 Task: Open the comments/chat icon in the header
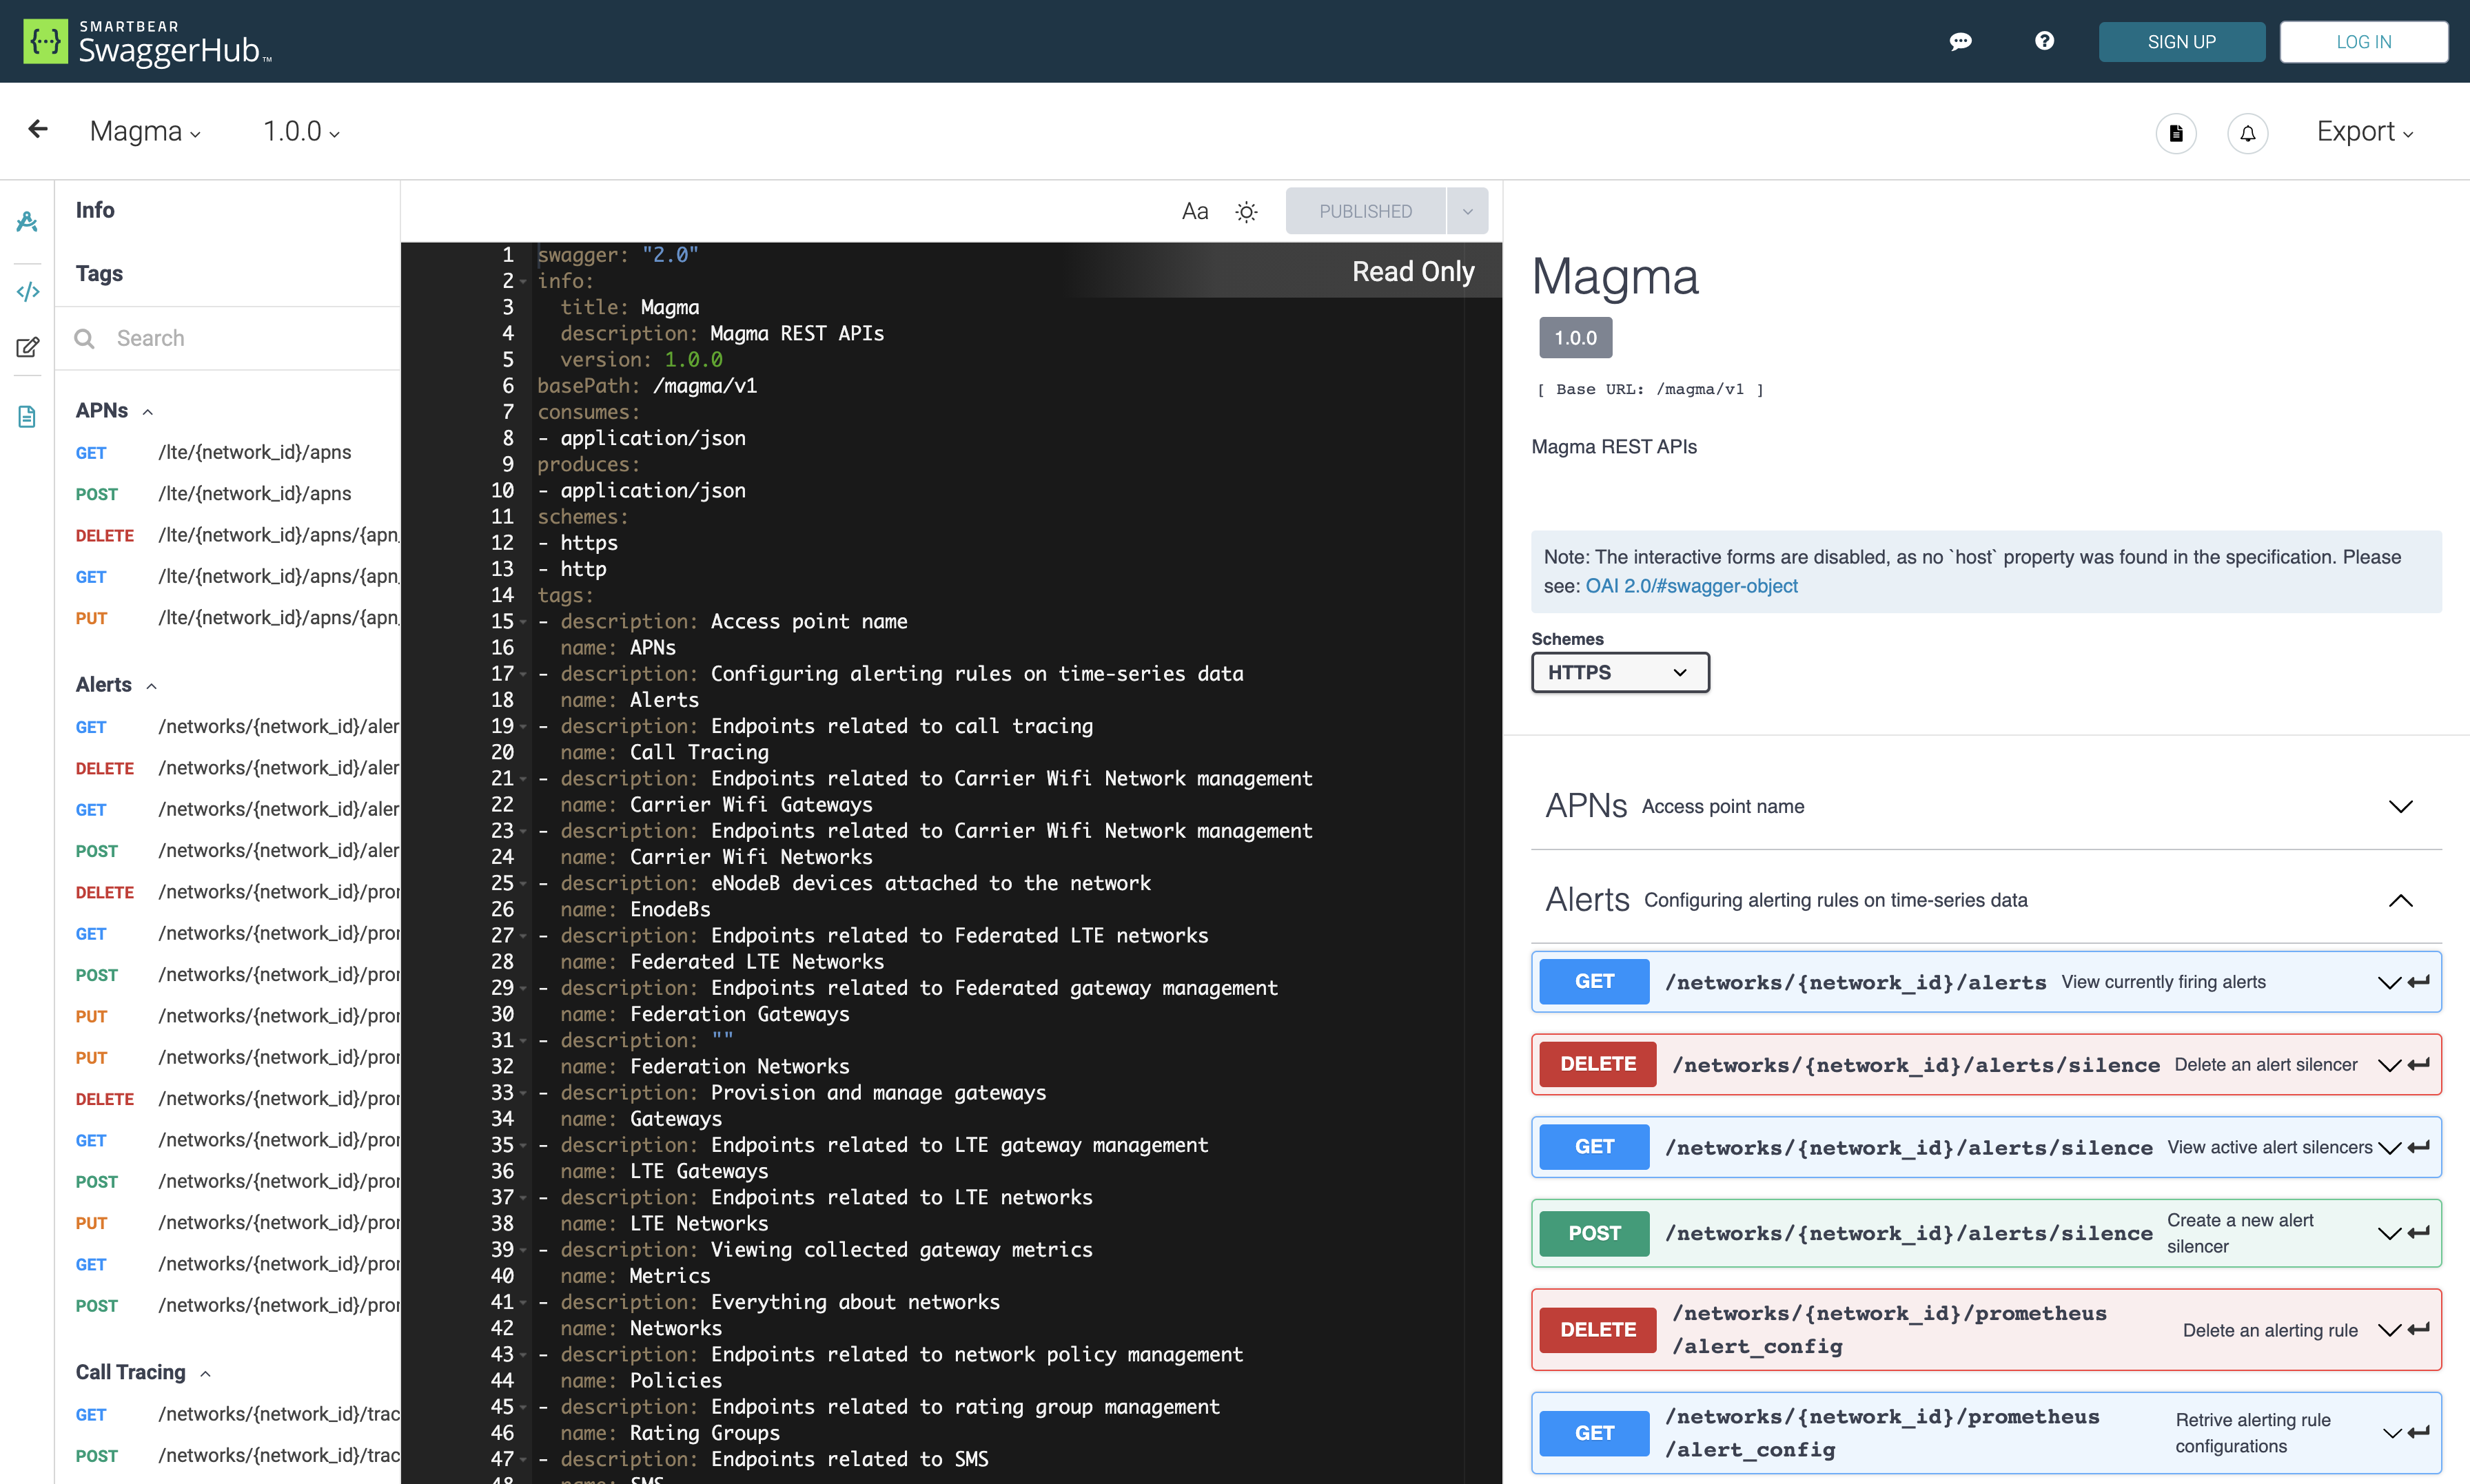pos(1960,41)
